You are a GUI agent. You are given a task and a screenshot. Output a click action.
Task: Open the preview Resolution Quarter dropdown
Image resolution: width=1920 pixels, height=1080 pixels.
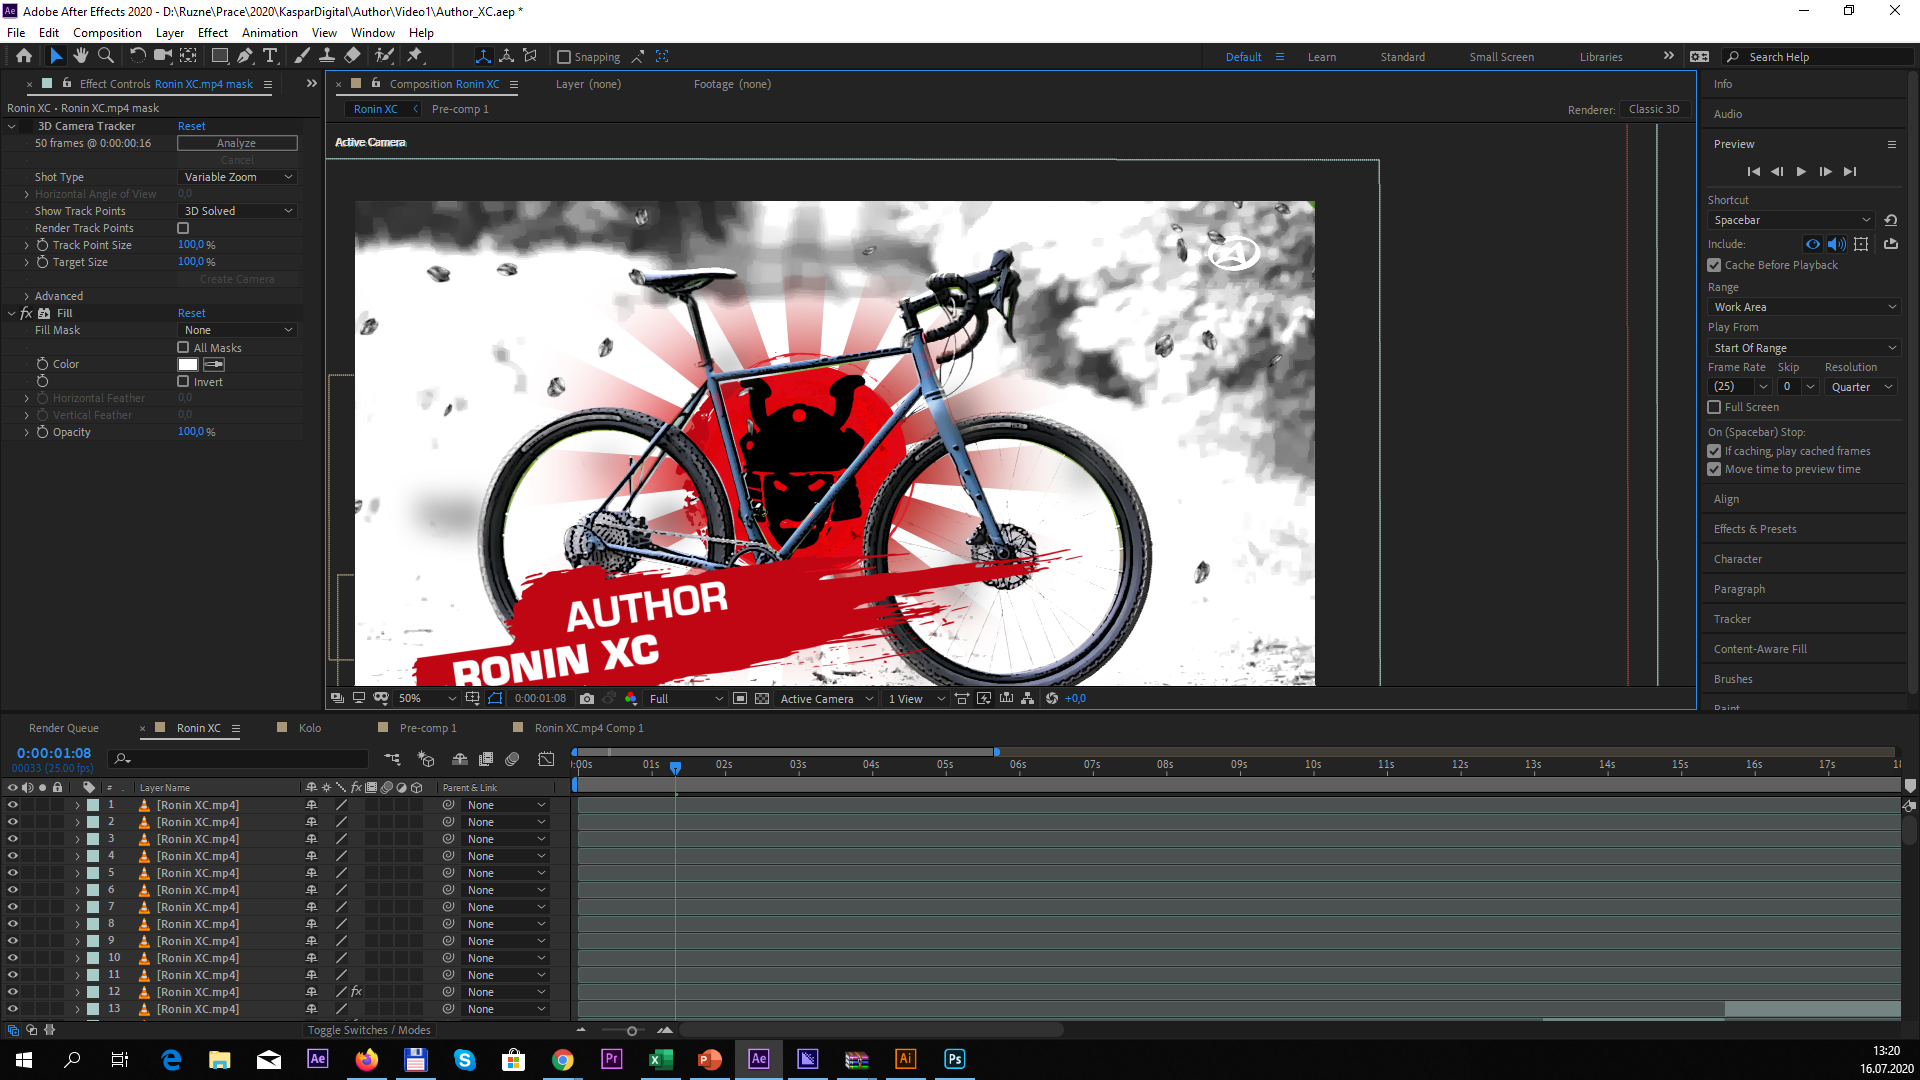coord(1861,387)
